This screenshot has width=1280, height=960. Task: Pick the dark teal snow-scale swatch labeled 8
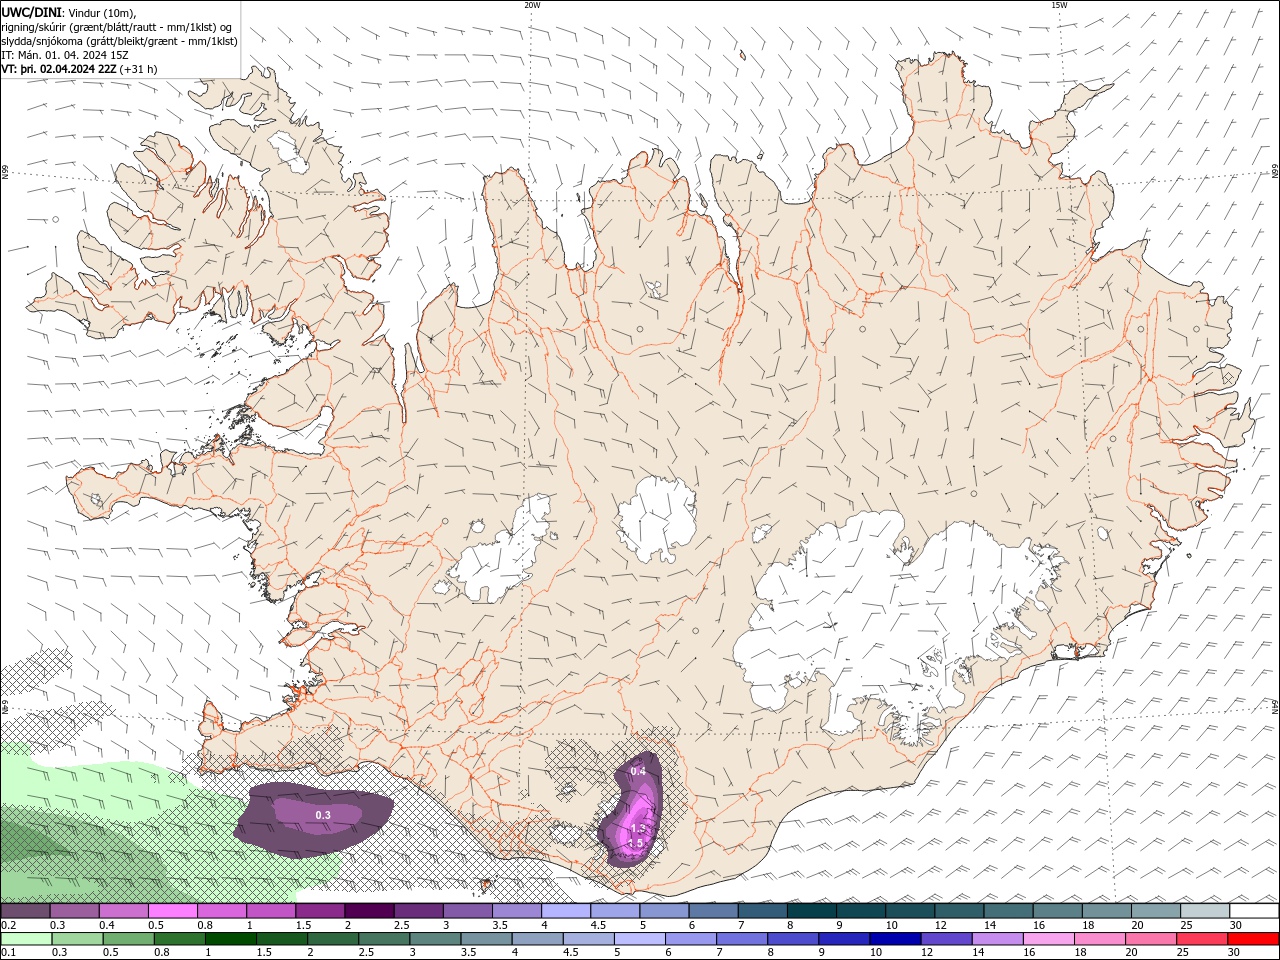pyautogui.click(x=811, y=911)
